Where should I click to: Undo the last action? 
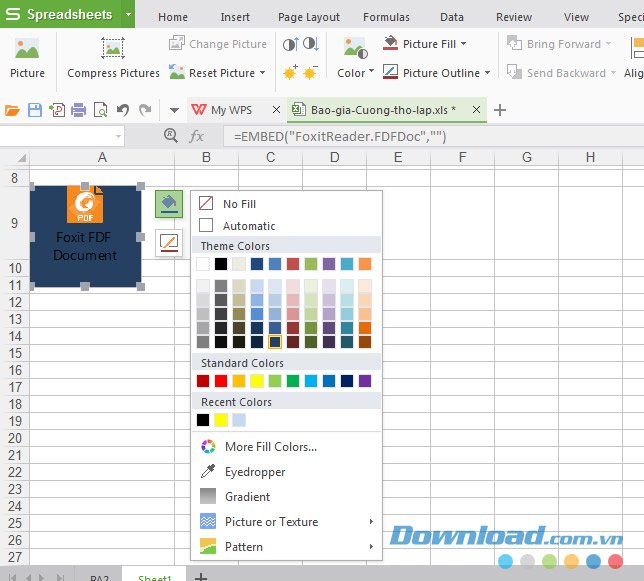click(123, 110)
